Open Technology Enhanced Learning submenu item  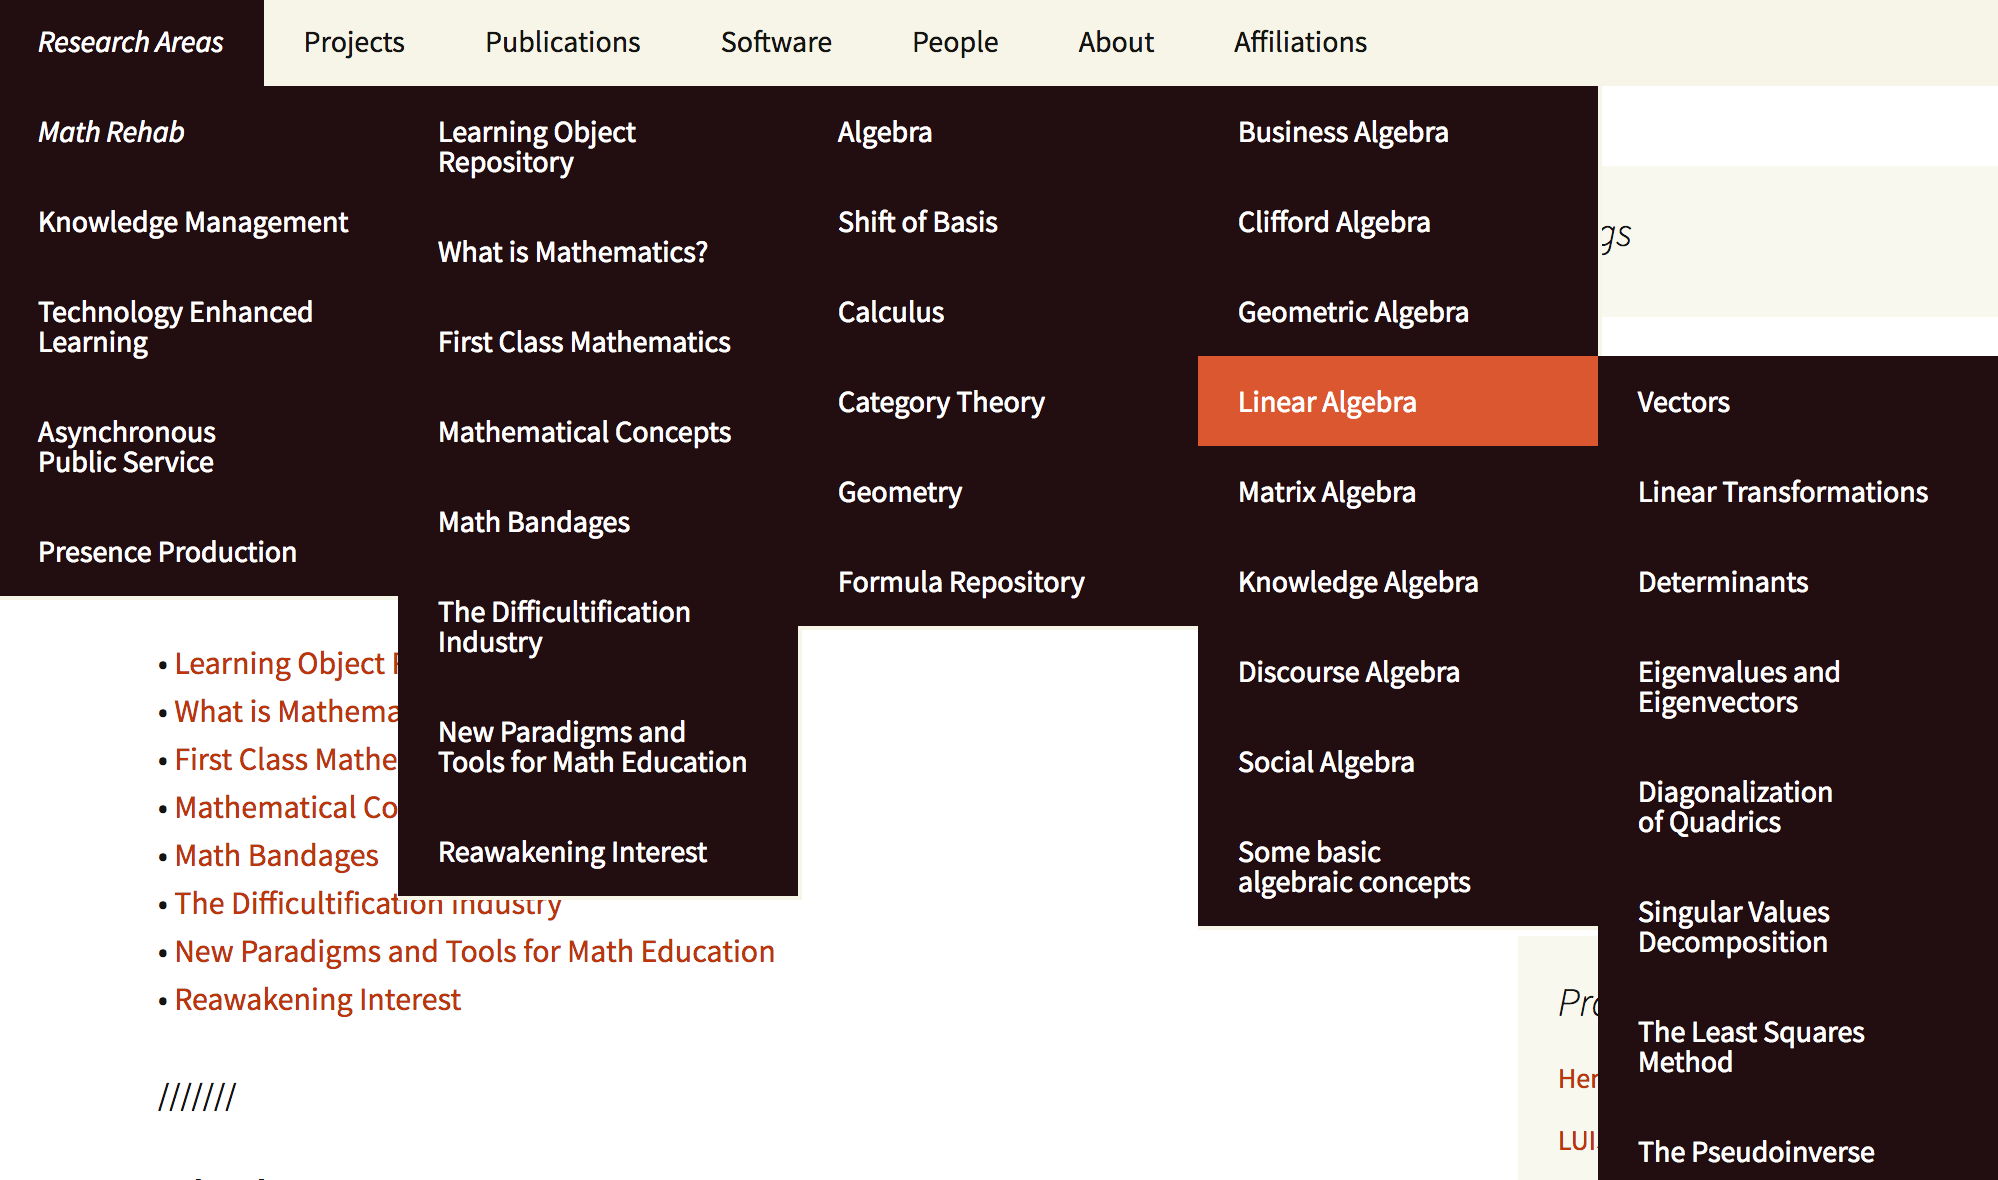point(175,327)
